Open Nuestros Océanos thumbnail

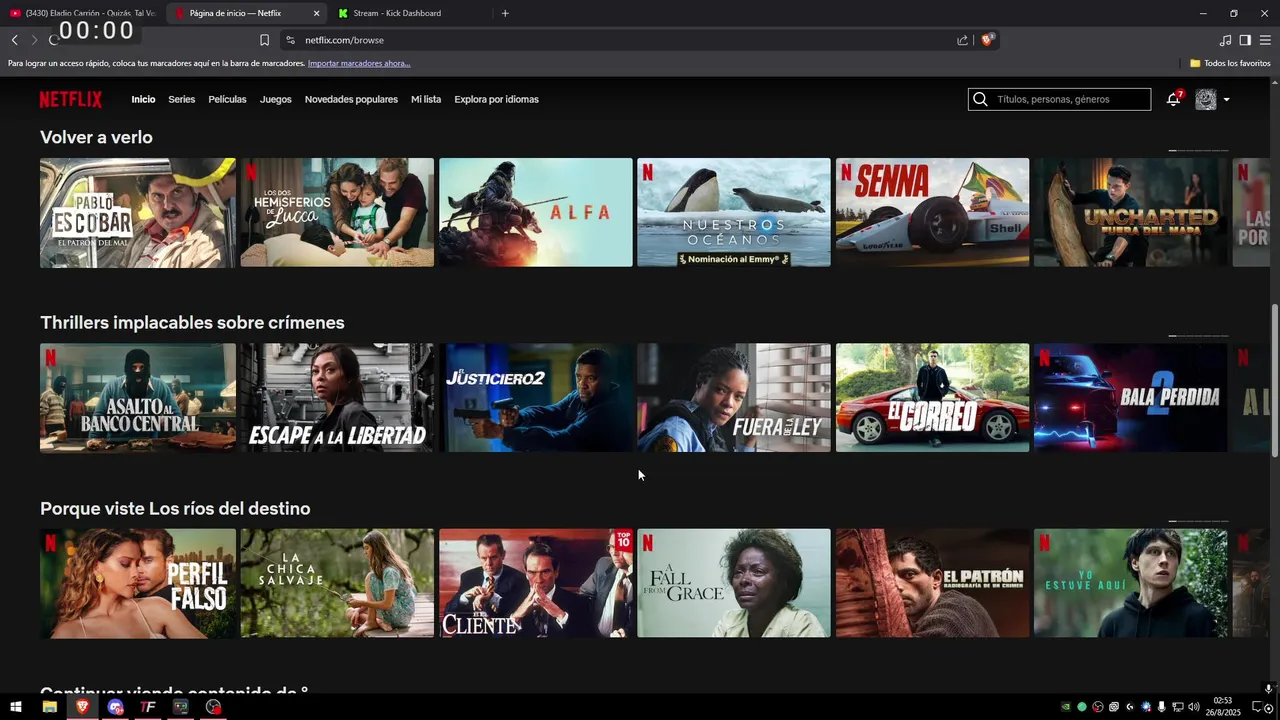pyautogui.click(x=734, y=212)
